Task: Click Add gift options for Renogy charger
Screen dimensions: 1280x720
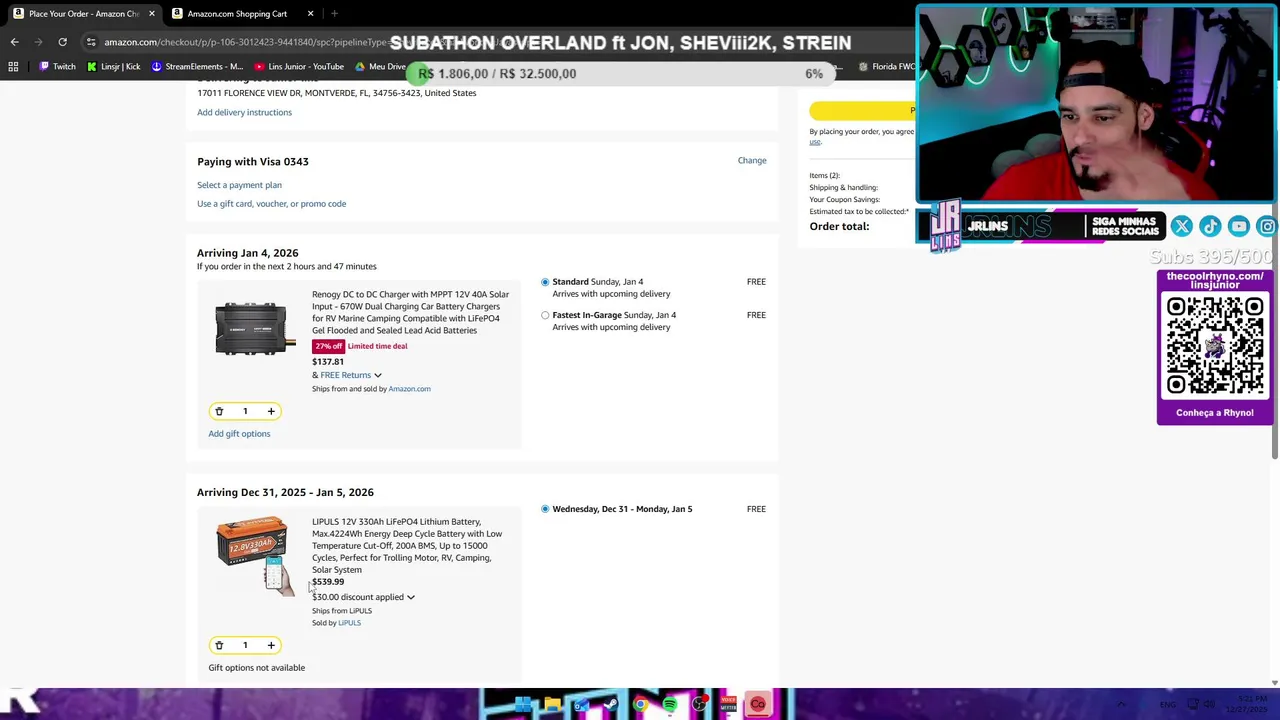Action: (x=239, y=434)
